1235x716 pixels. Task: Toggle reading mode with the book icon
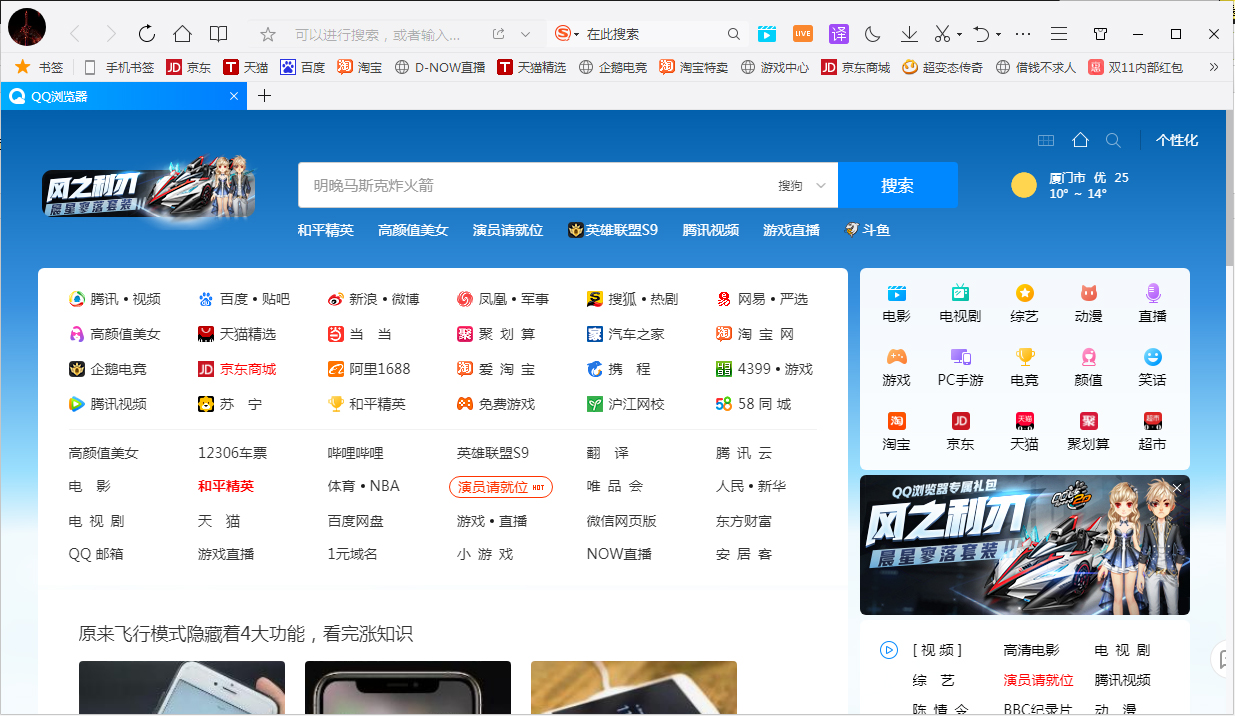click(x=218, y=33)
